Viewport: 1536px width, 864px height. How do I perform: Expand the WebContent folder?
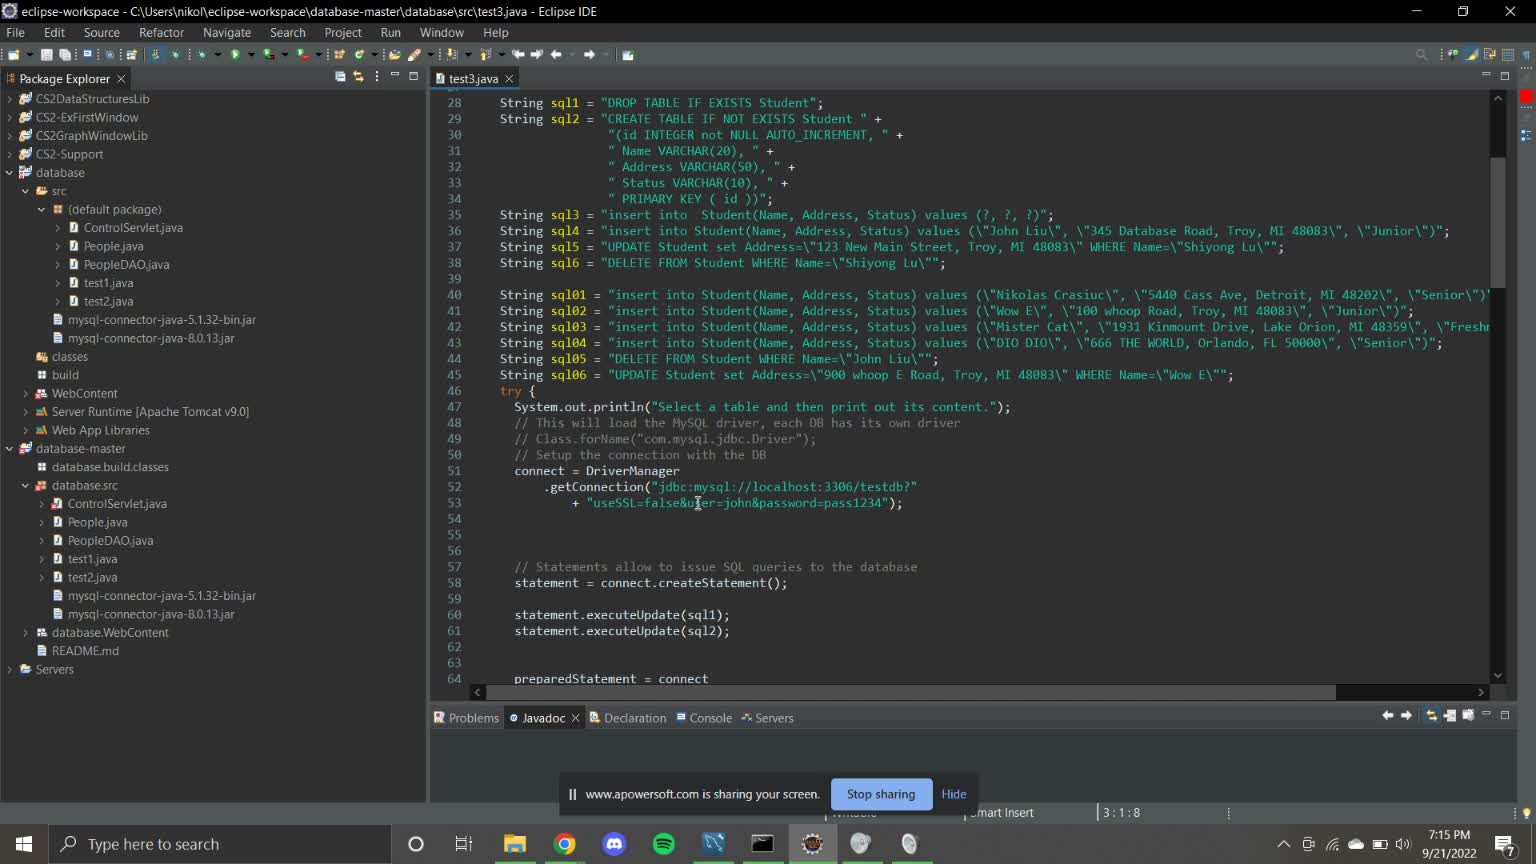(26, 394)
